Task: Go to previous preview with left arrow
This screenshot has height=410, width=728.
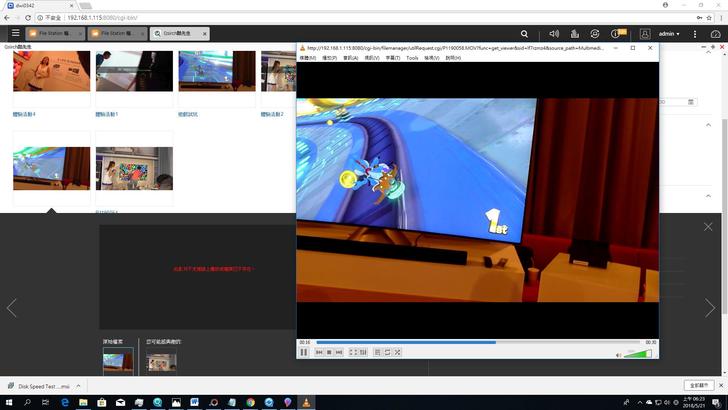Action: pyautogui.click(x=12, y=308)
